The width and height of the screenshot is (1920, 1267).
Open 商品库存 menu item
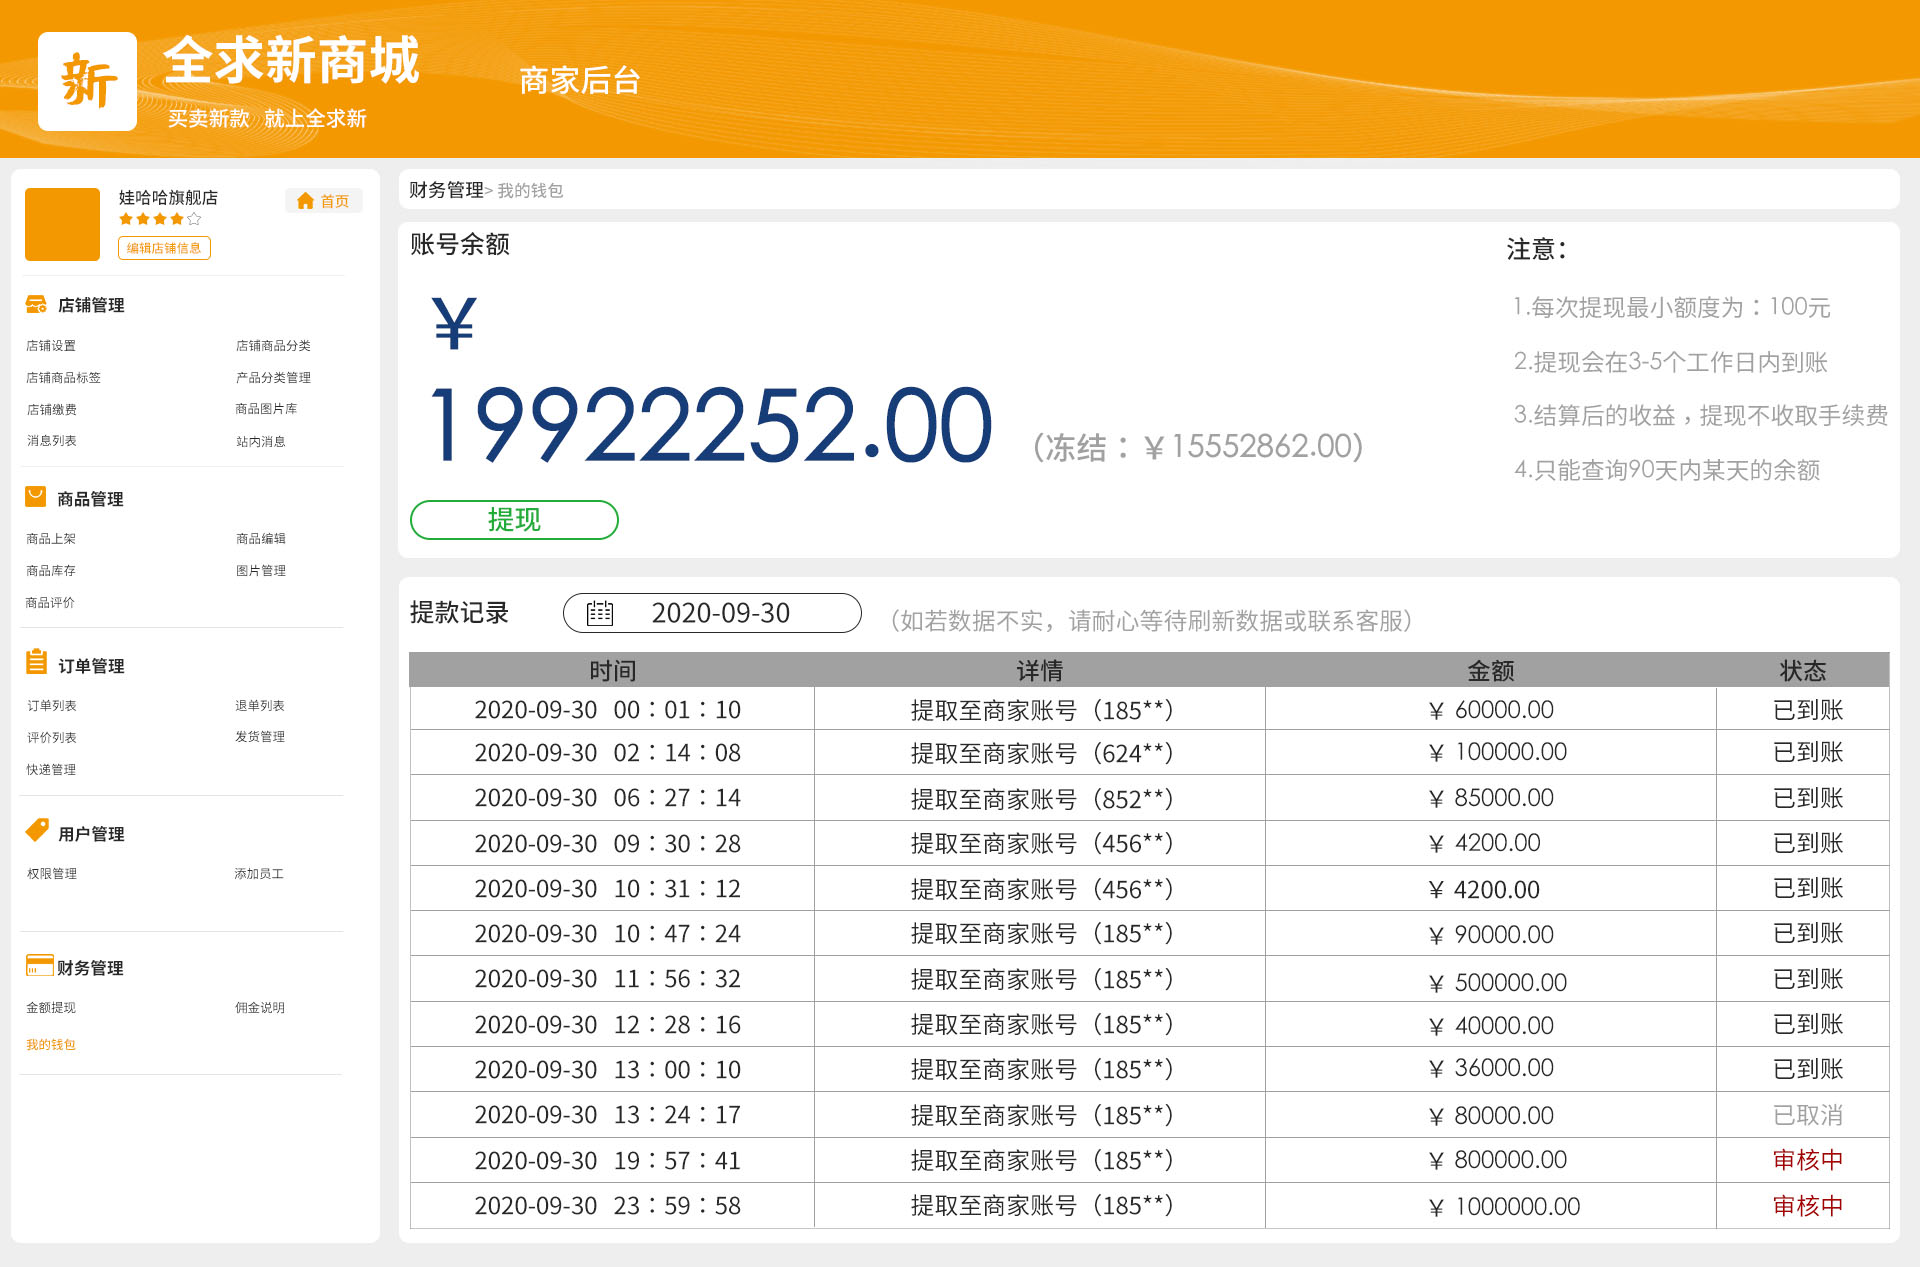pyautogui.click(x=51, y=571)
